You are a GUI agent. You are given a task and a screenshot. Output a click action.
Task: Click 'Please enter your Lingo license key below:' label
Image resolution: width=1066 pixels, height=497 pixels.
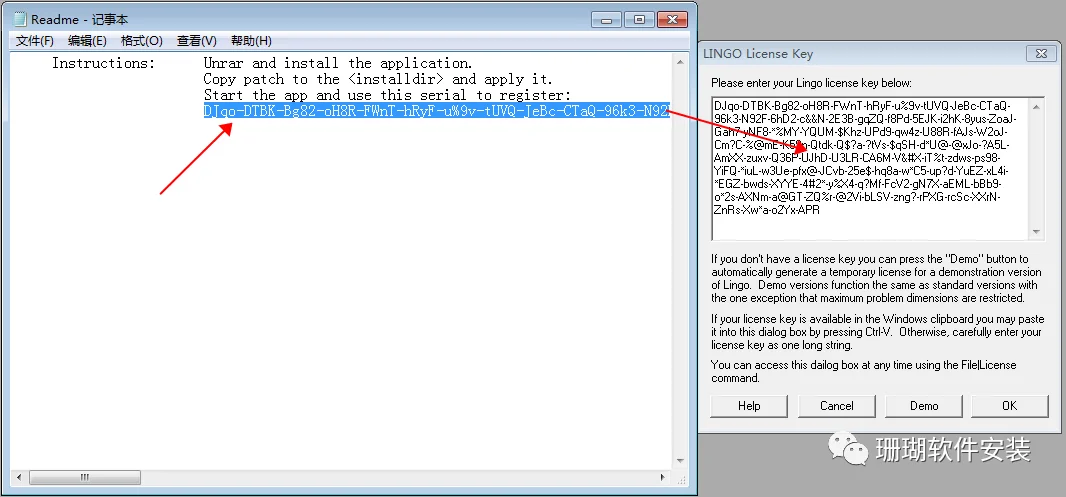811,83
